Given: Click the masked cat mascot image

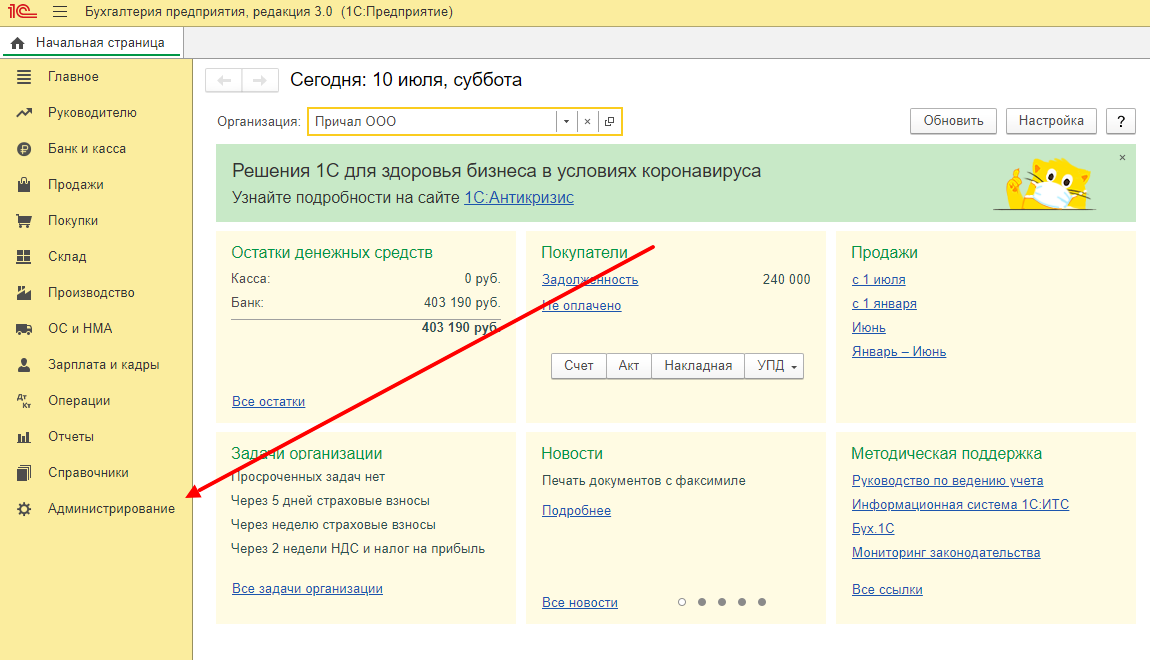Looking at the screenshot, I should point(1047,185).
